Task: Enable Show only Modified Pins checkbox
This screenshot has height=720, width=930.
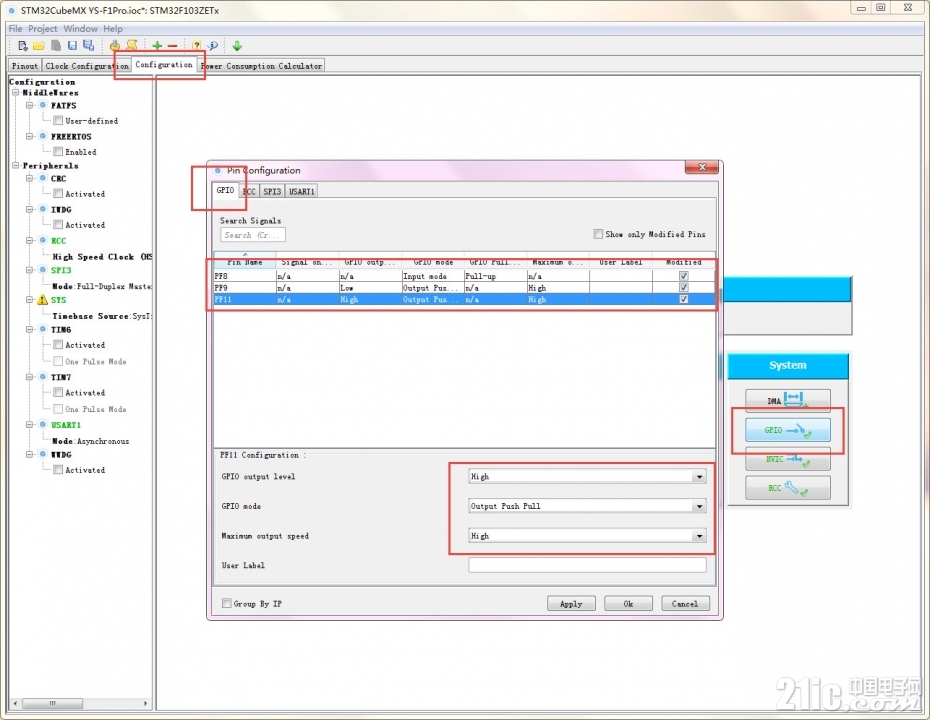Action: (598, 234)
